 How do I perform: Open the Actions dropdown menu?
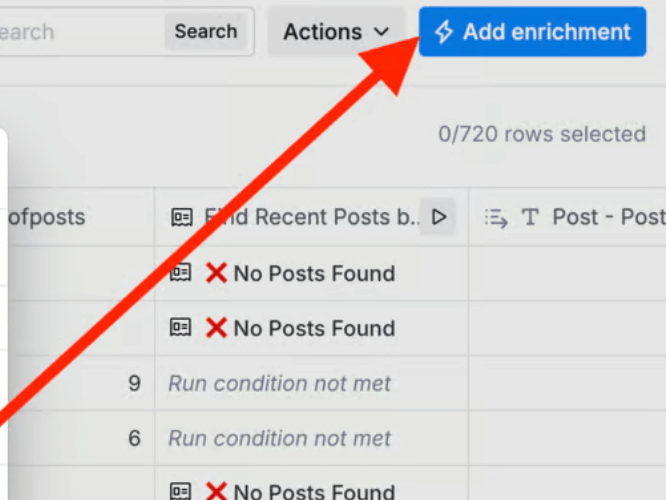click(x=336, y=32)
